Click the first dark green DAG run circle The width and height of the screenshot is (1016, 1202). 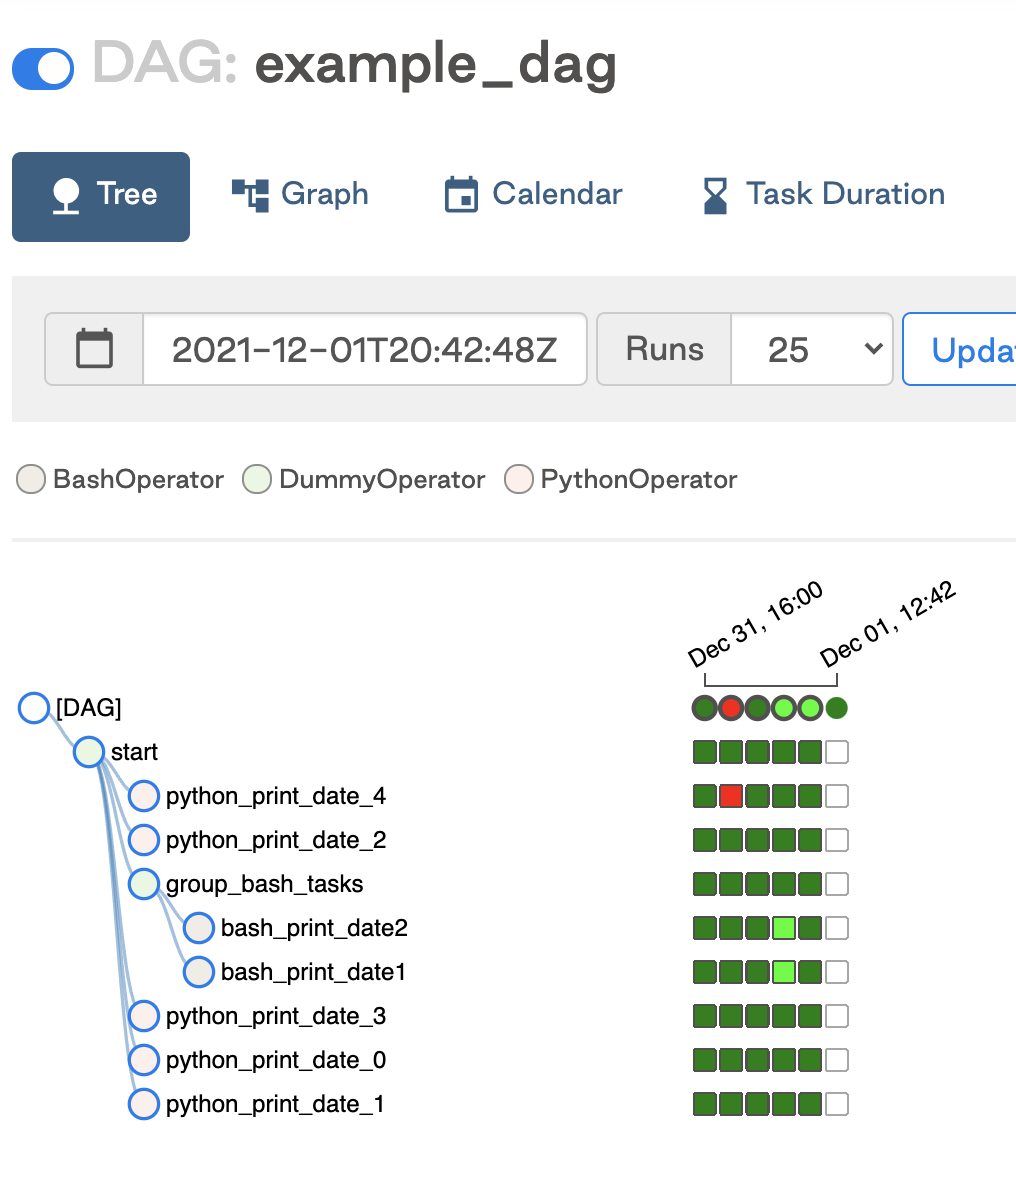705,708
